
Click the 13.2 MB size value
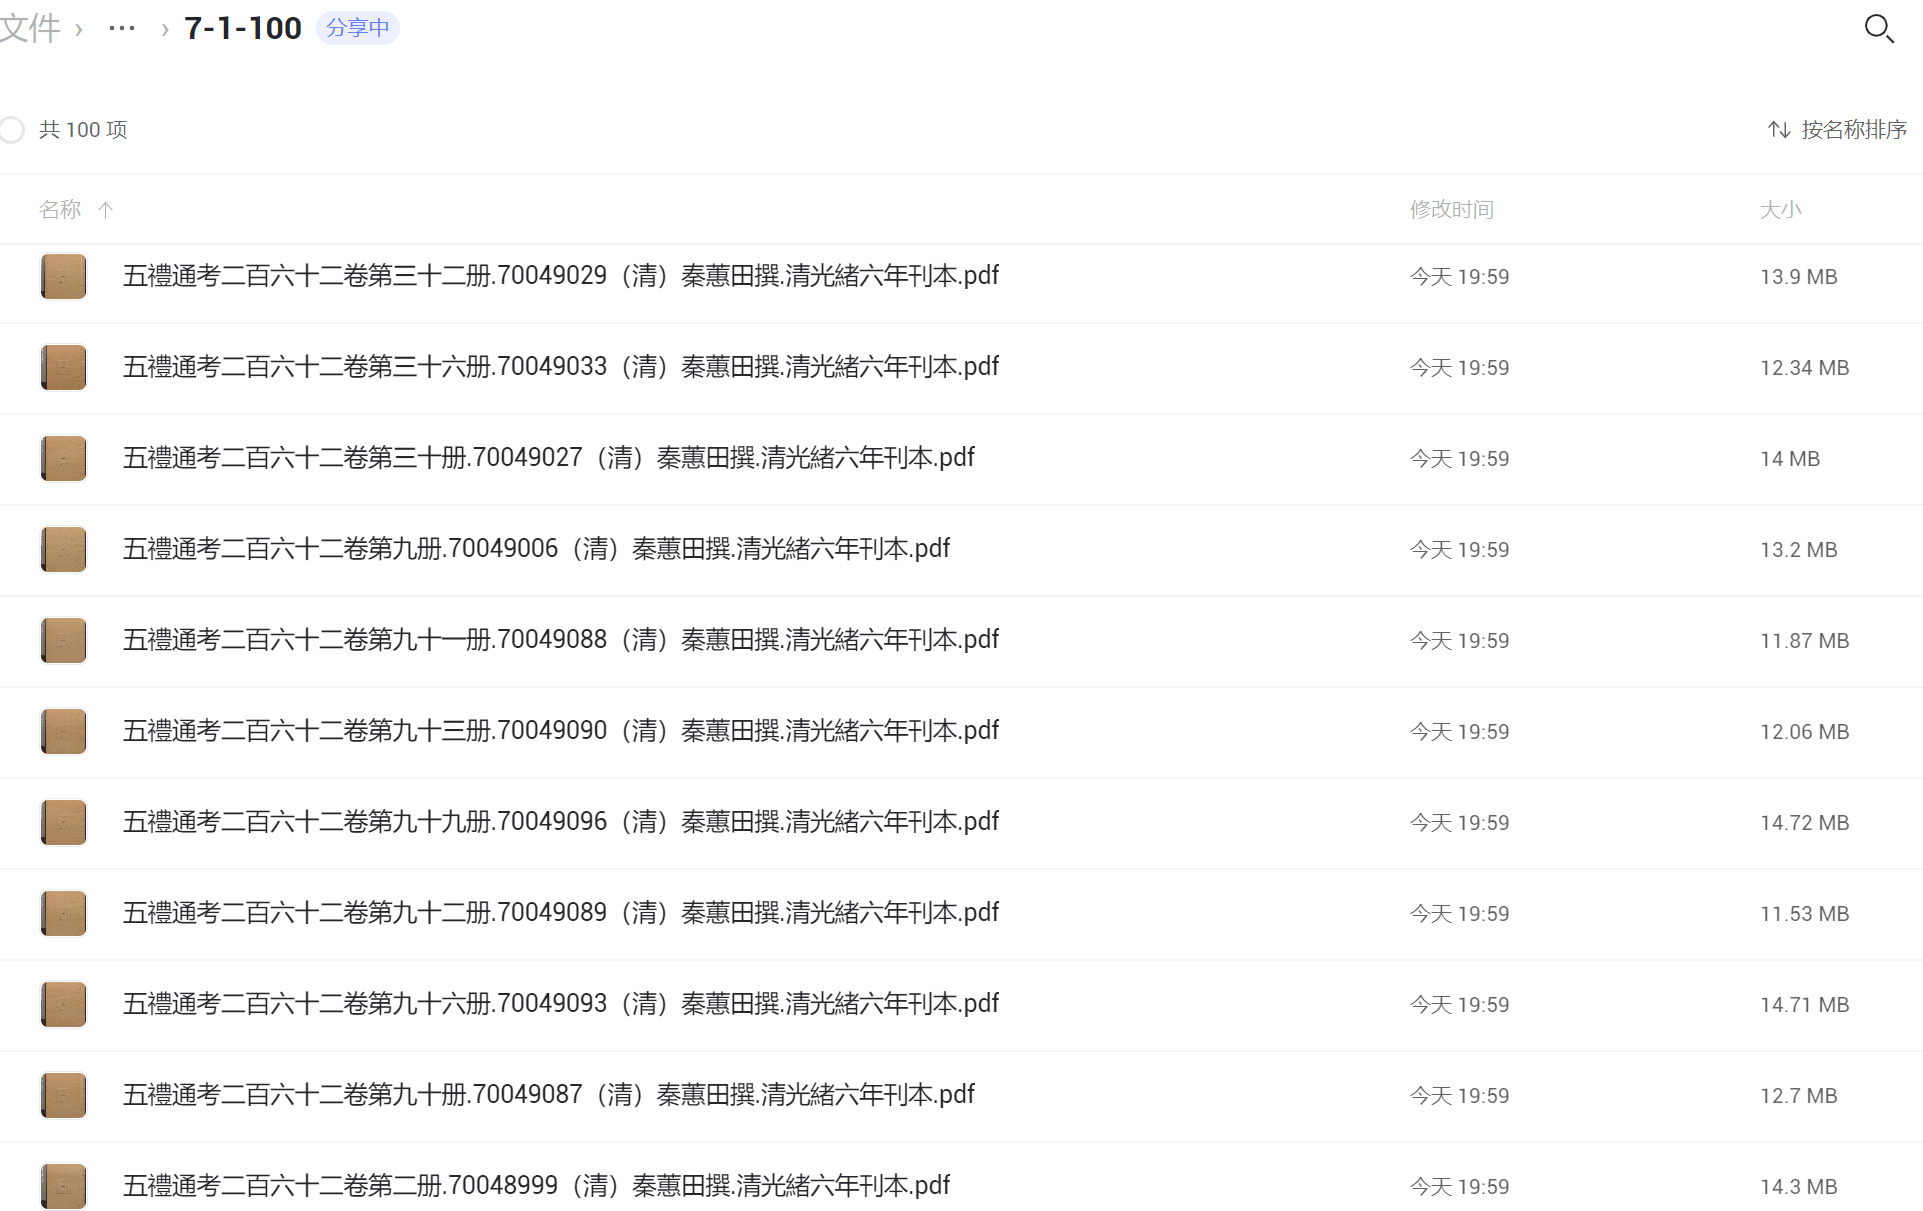point(1799,550)
